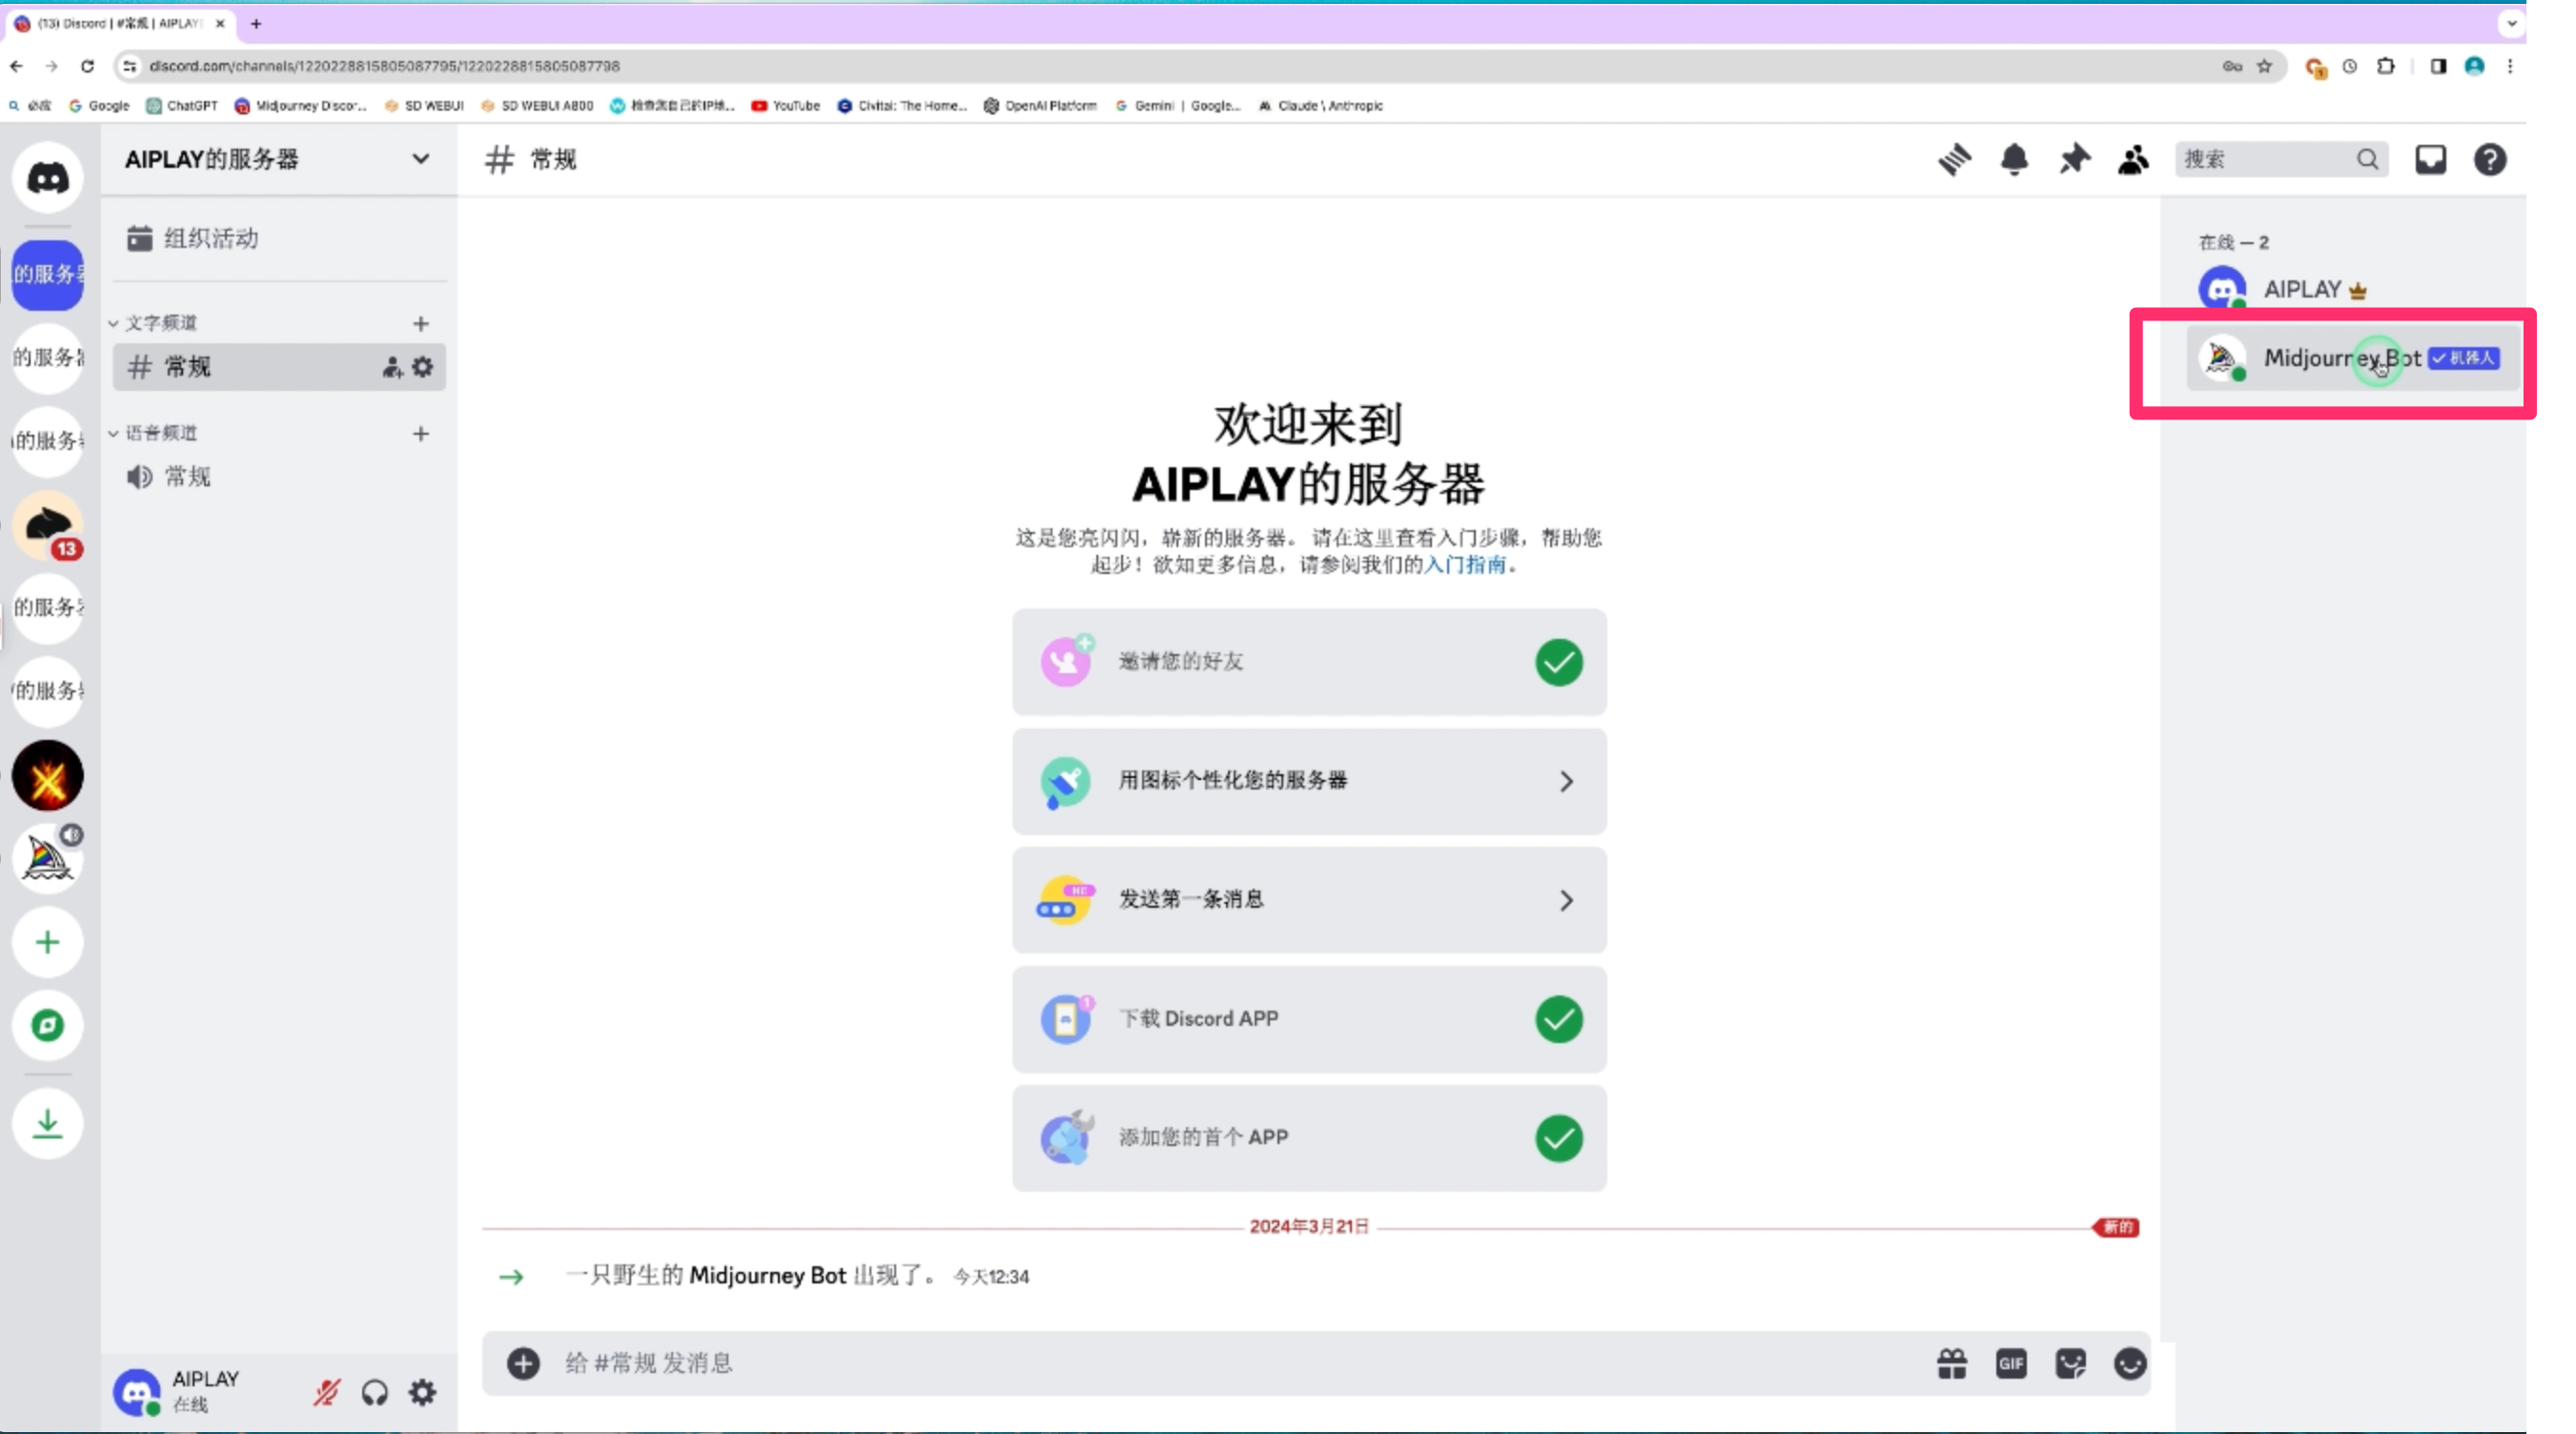The width and height of the screenshot is (2576, 1434).
Task: Open notification settings bell icon
Action: pos(2014,159)
